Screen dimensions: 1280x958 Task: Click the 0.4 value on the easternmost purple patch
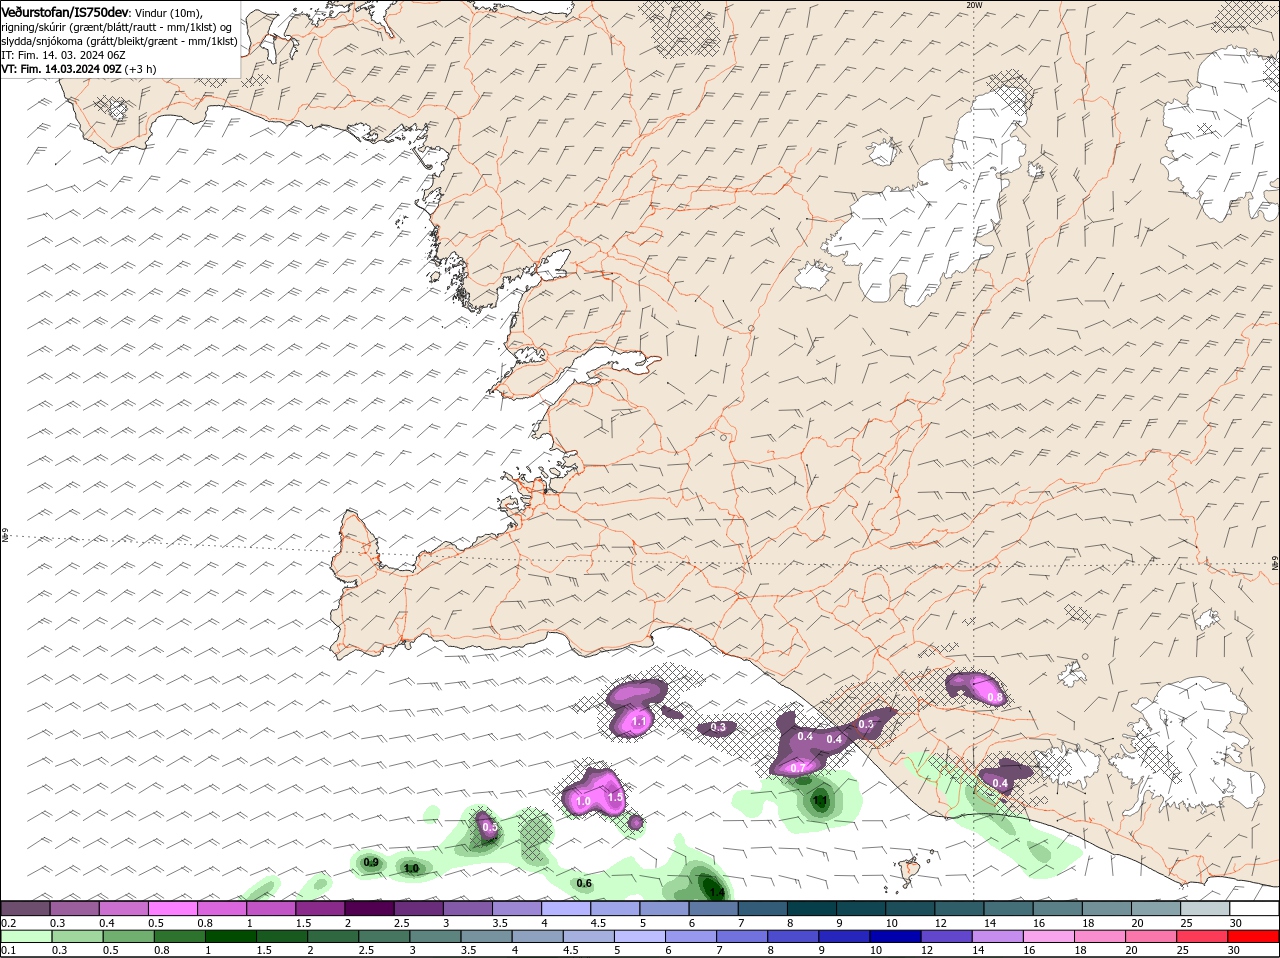coord(999,783)
